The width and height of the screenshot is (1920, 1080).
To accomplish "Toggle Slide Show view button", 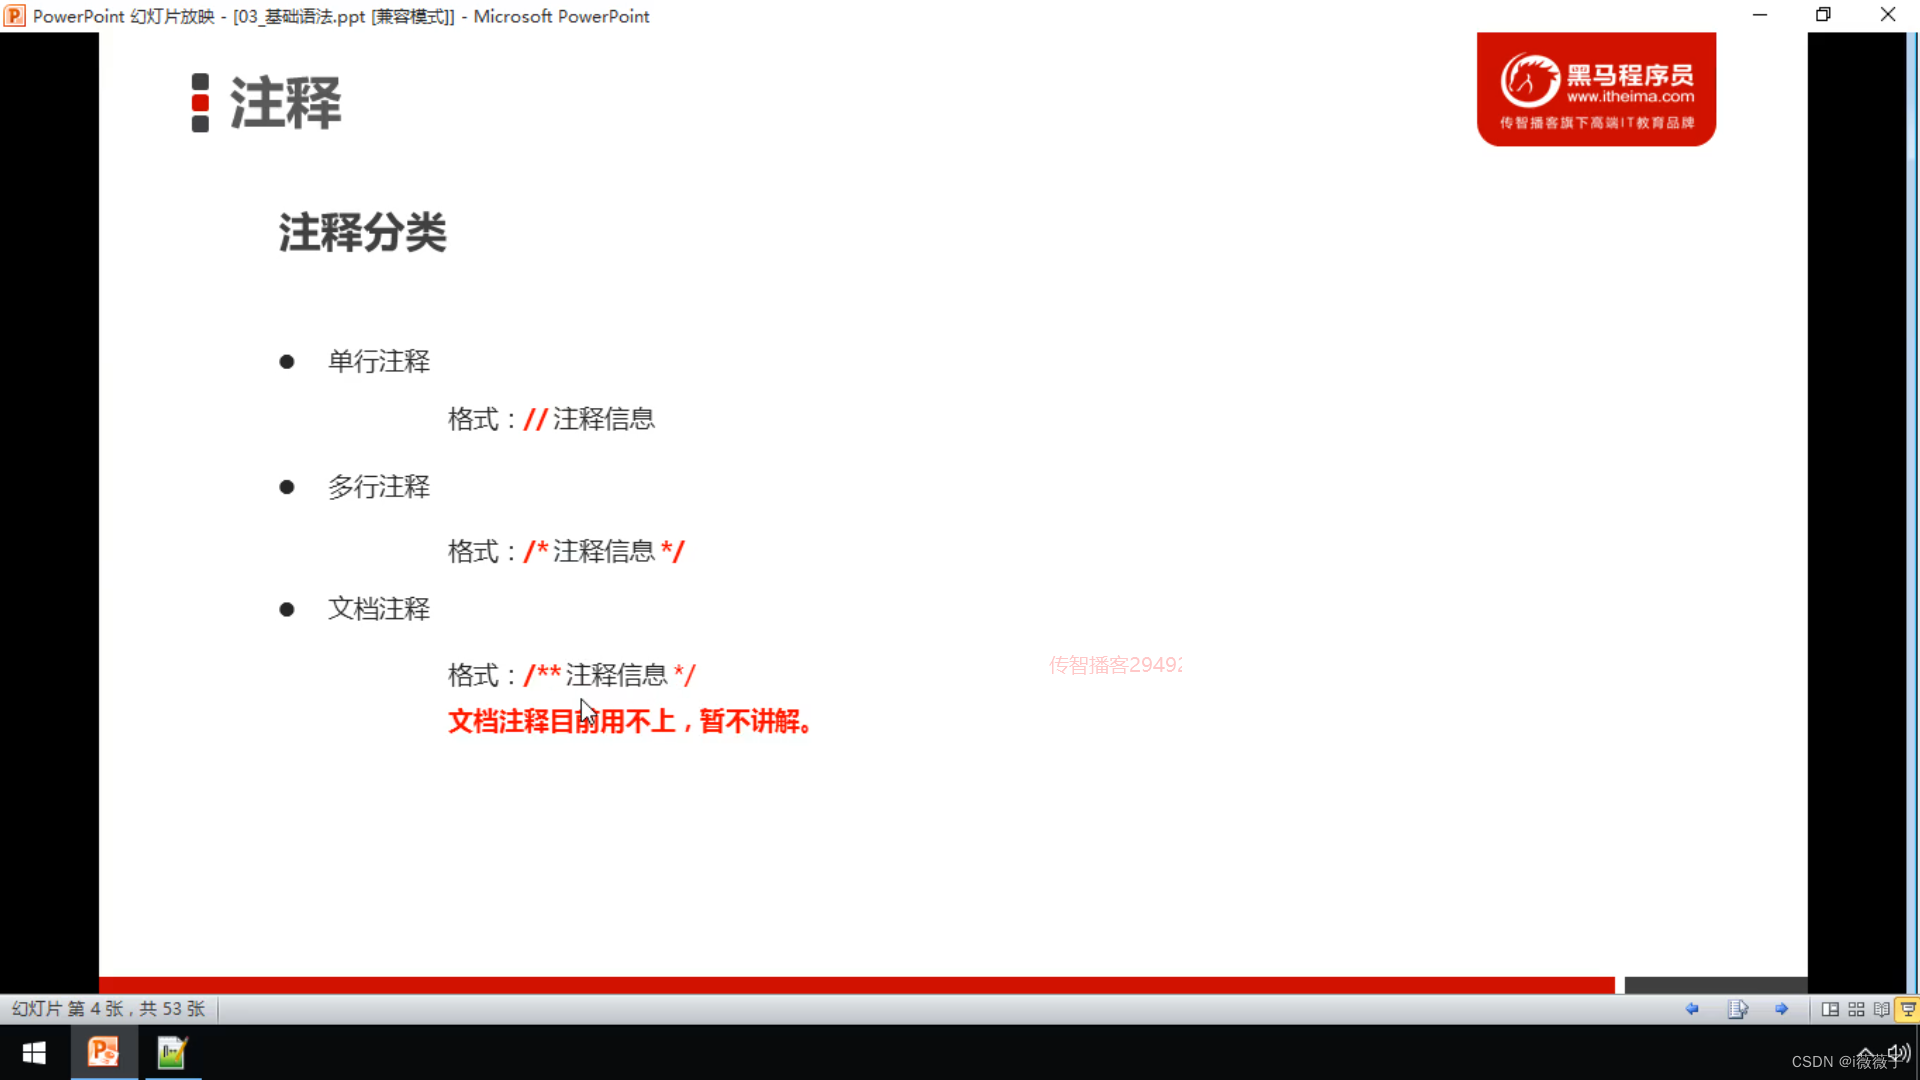I will 1907,1009.
